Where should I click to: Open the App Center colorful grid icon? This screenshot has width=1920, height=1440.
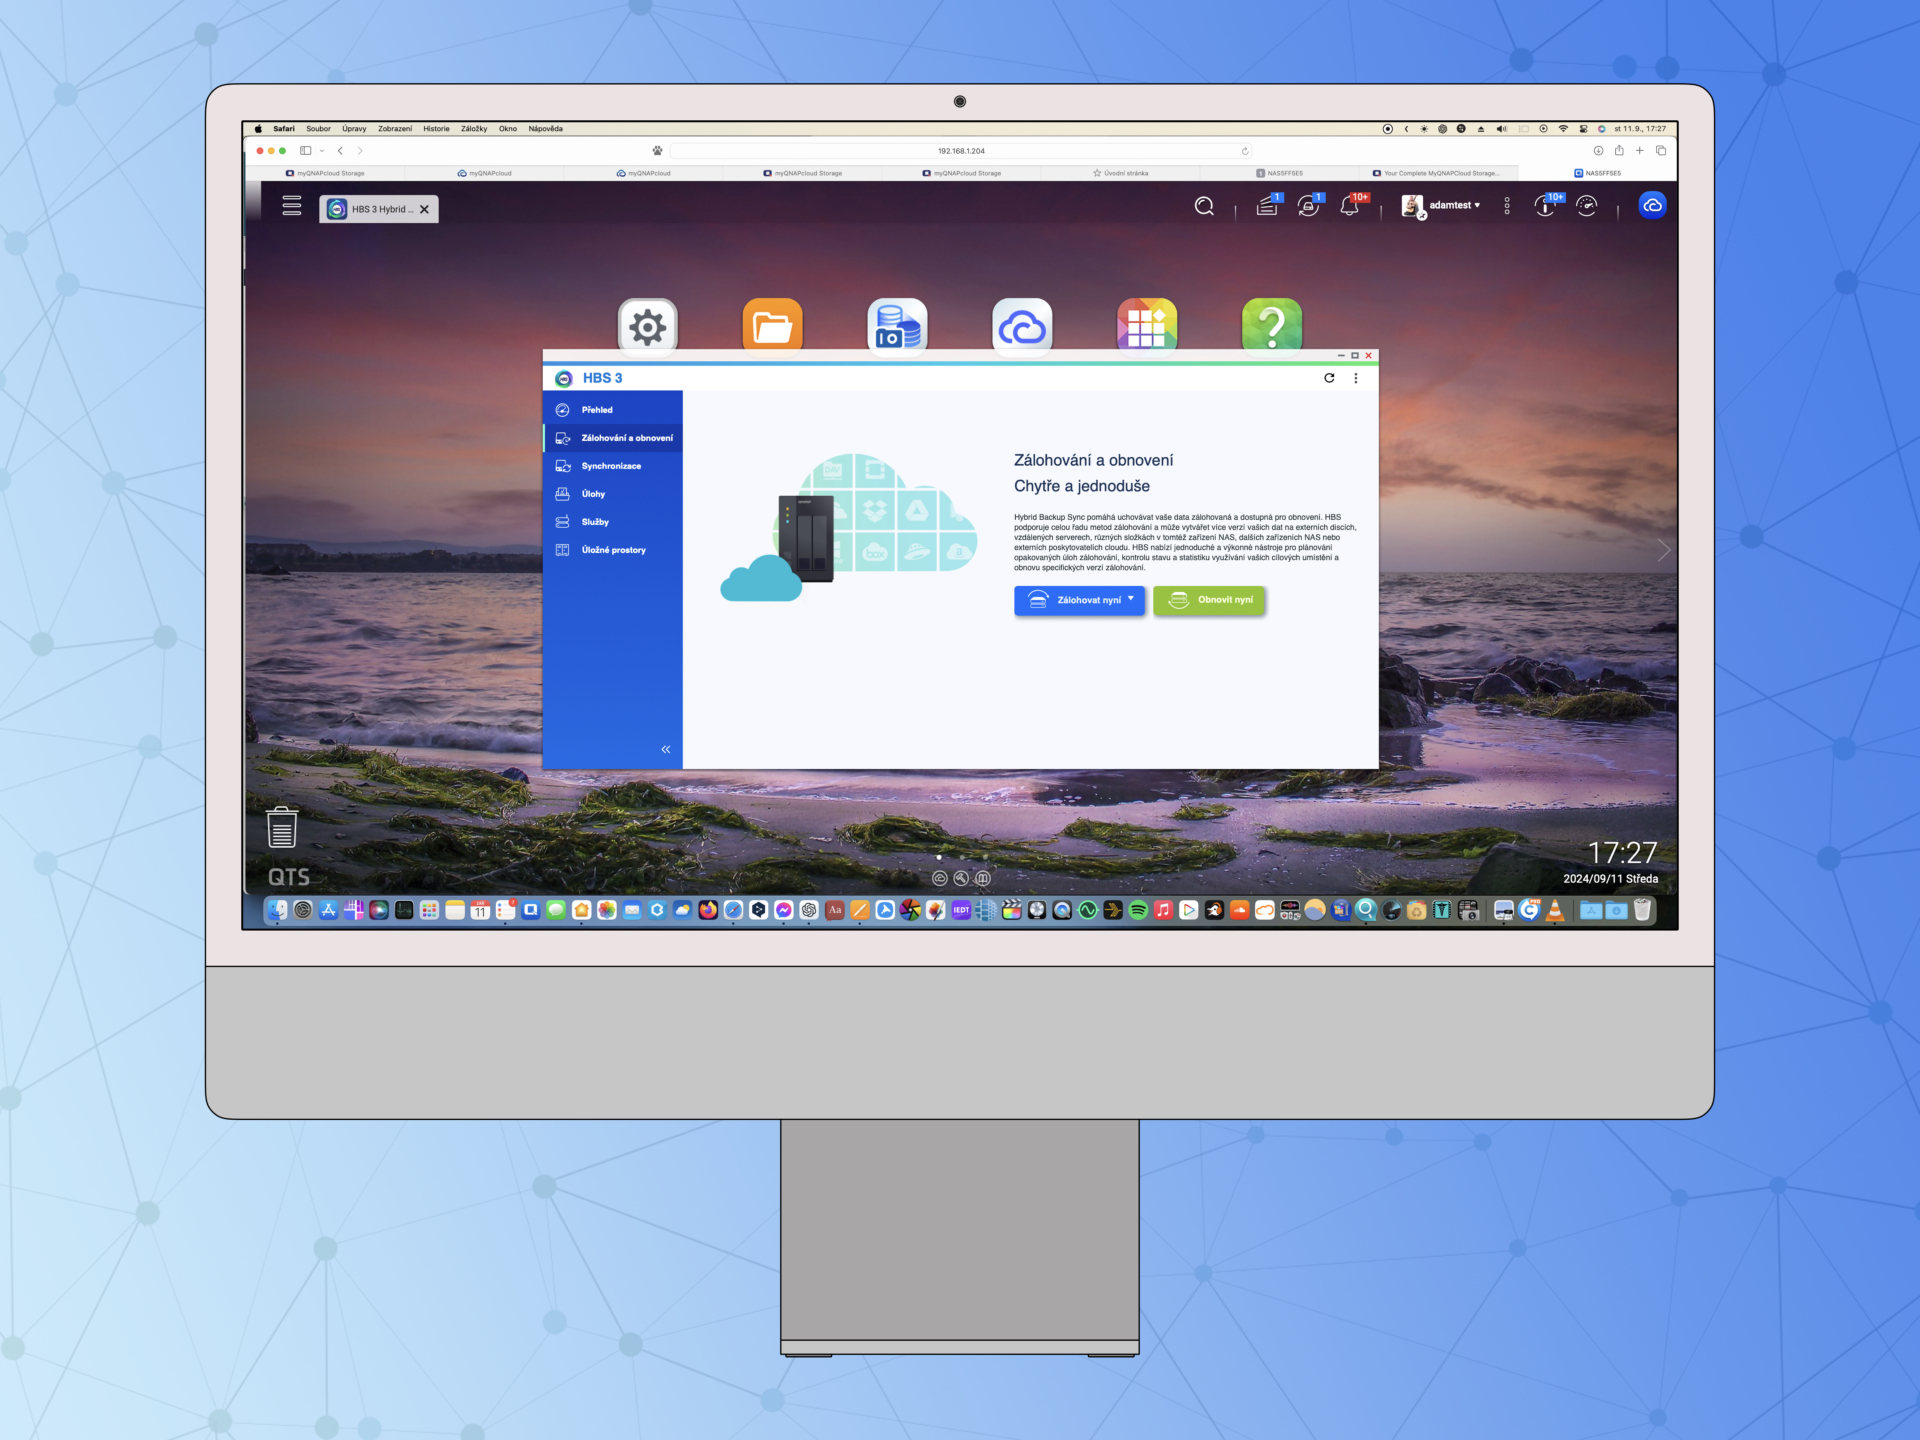pyautogui.click(x=1146, y=326)
